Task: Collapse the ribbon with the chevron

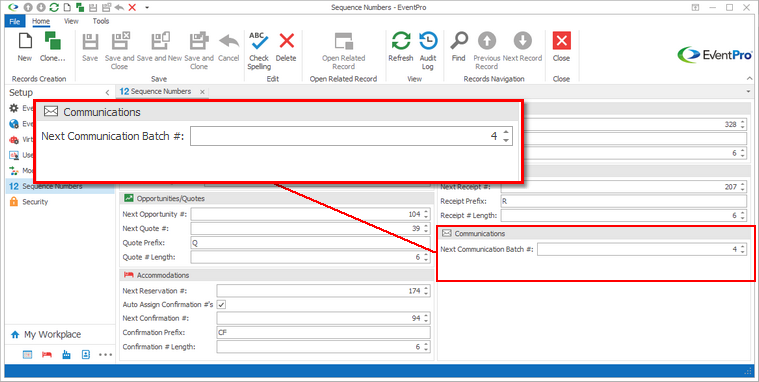Action: tap(749, 78)
